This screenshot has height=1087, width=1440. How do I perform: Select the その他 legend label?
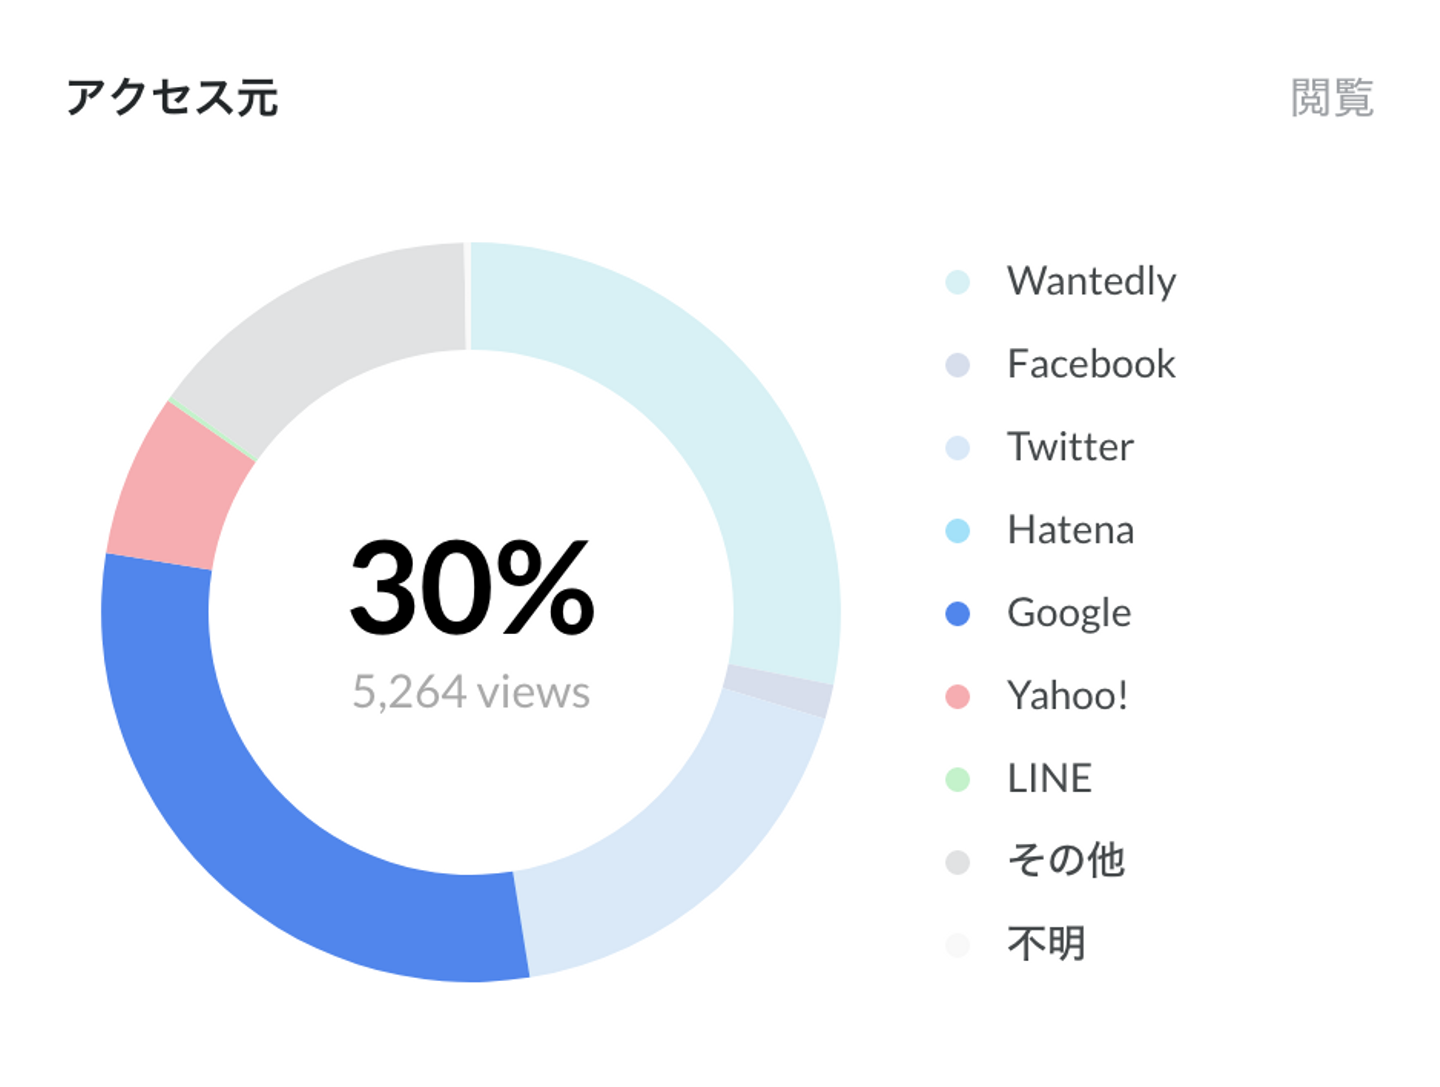(x=1066, y=860)
